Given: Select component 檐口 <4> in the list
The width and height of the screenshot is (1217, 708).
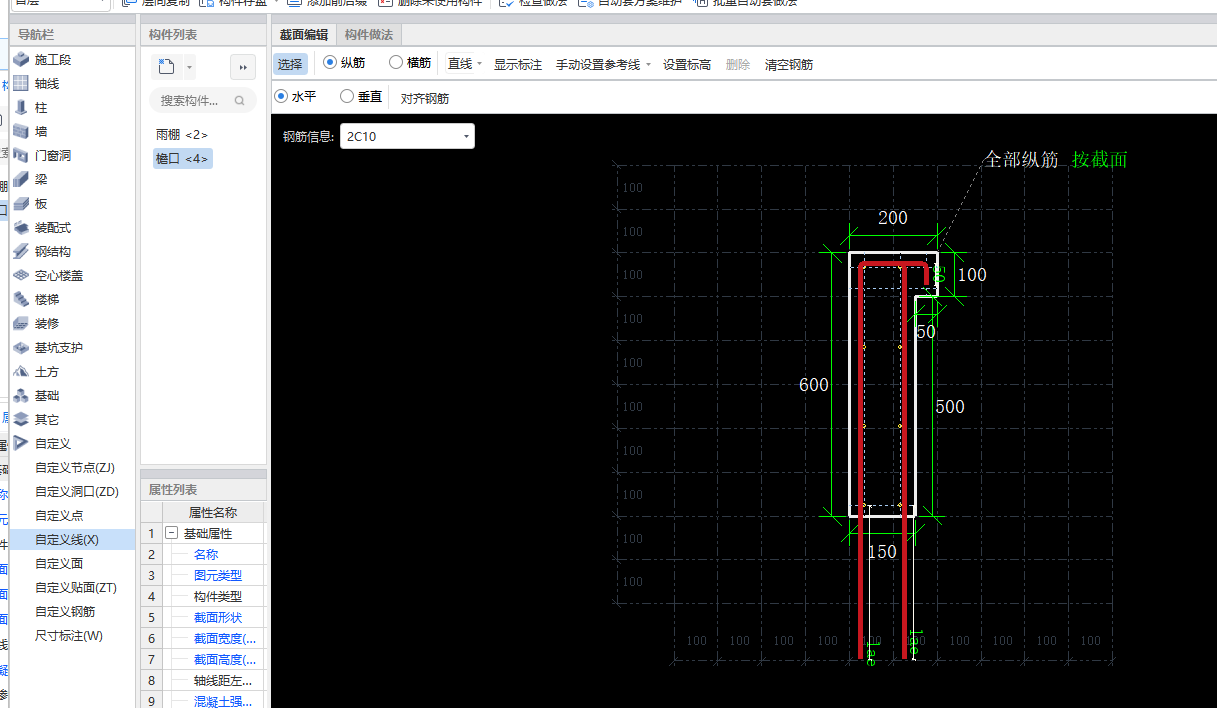Looking at the screenshot, I should tap(182, 158).
